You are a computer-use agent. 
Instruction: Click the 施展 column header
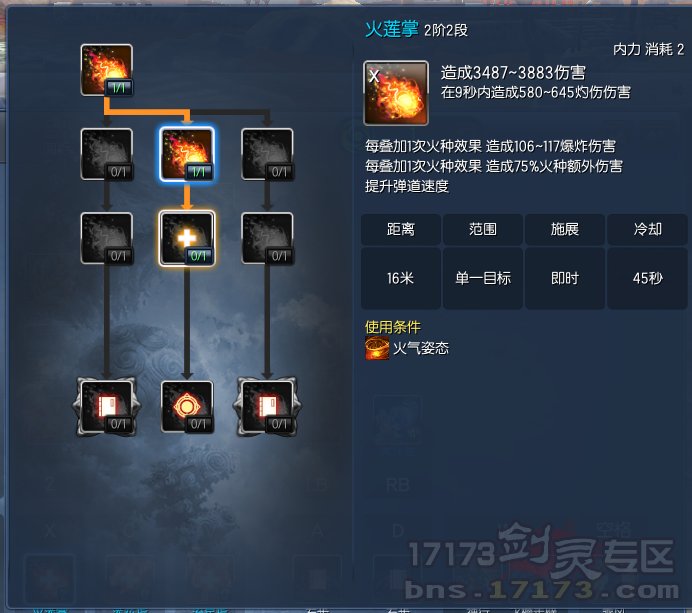(x=565, y=229)
